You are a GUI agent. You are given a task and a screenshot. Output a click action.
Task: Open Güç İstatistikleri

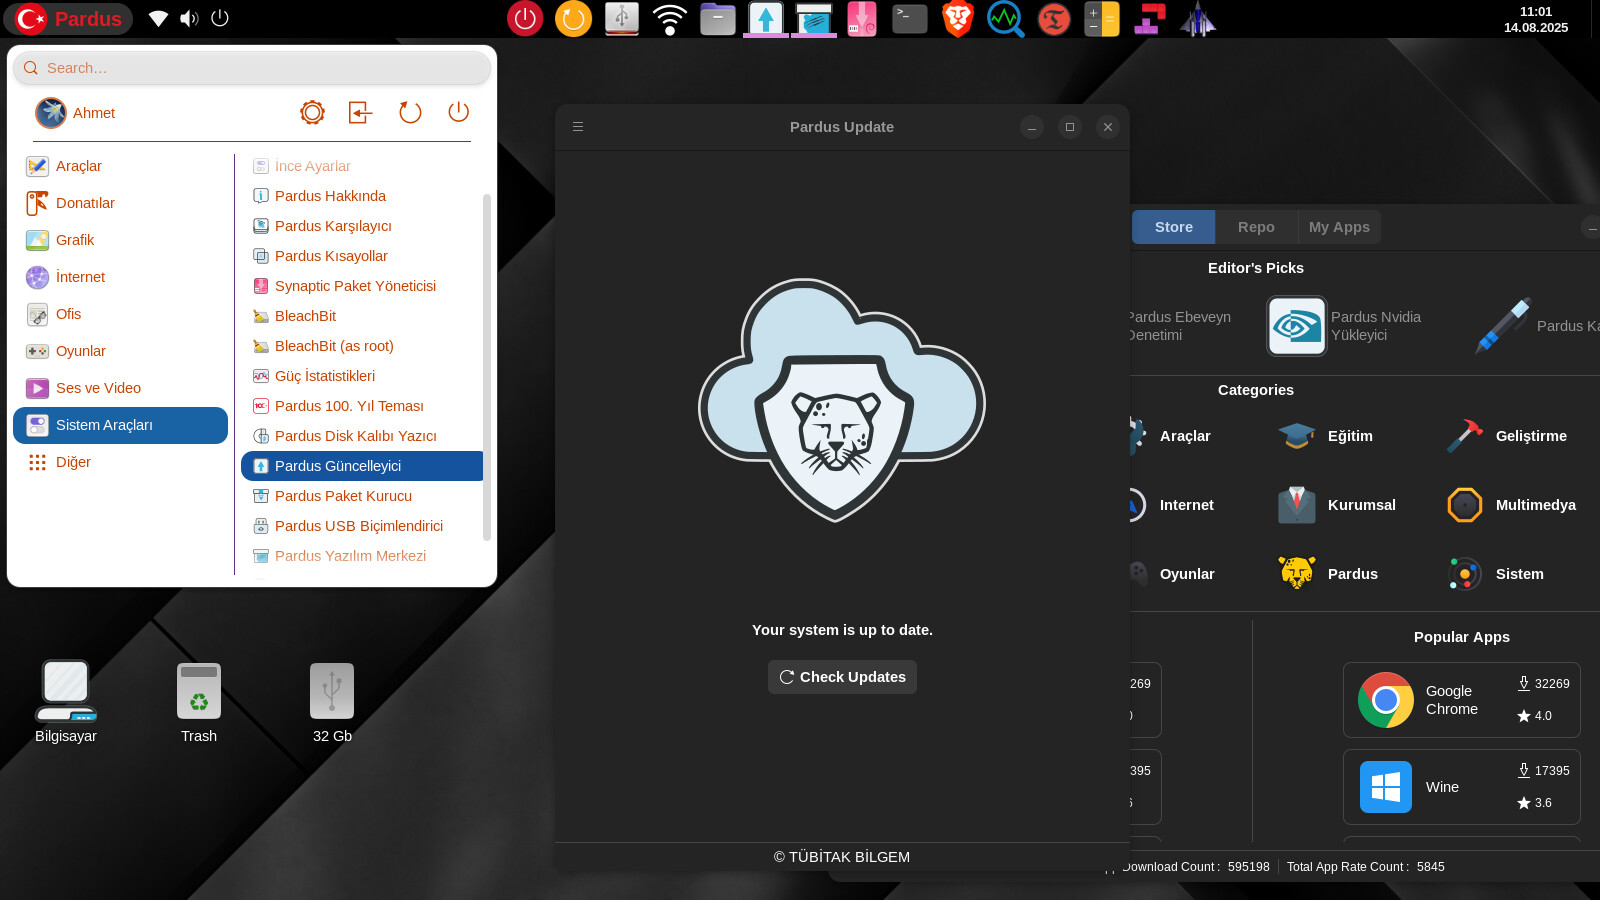[361, 376]
